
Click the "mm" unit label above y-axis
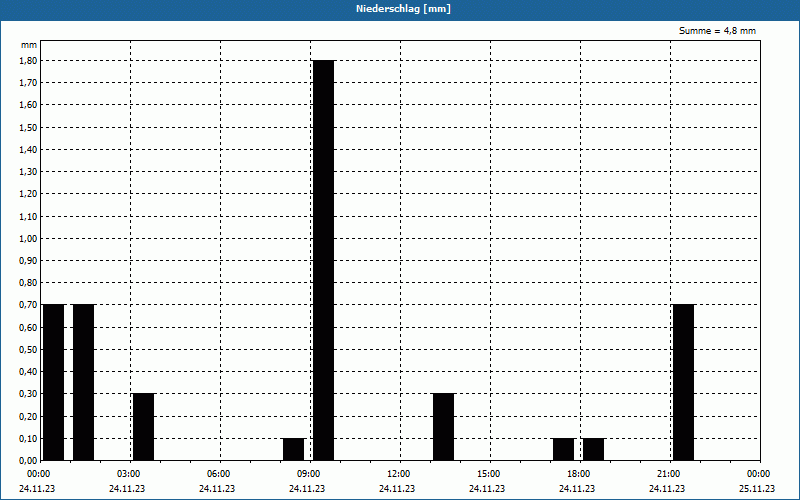(29, 45)
